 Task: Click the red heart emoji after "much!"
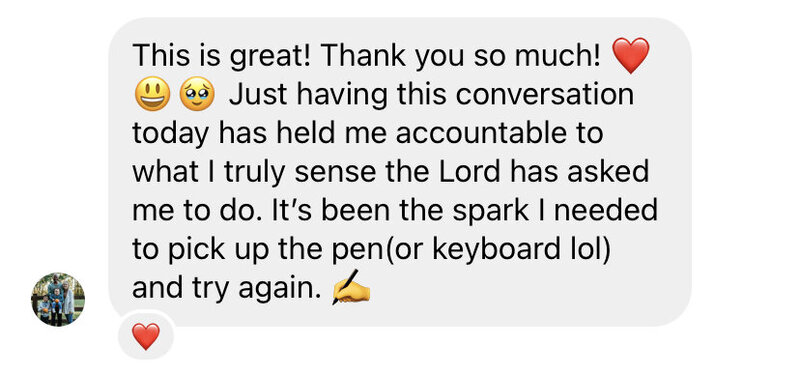[631, 55]
